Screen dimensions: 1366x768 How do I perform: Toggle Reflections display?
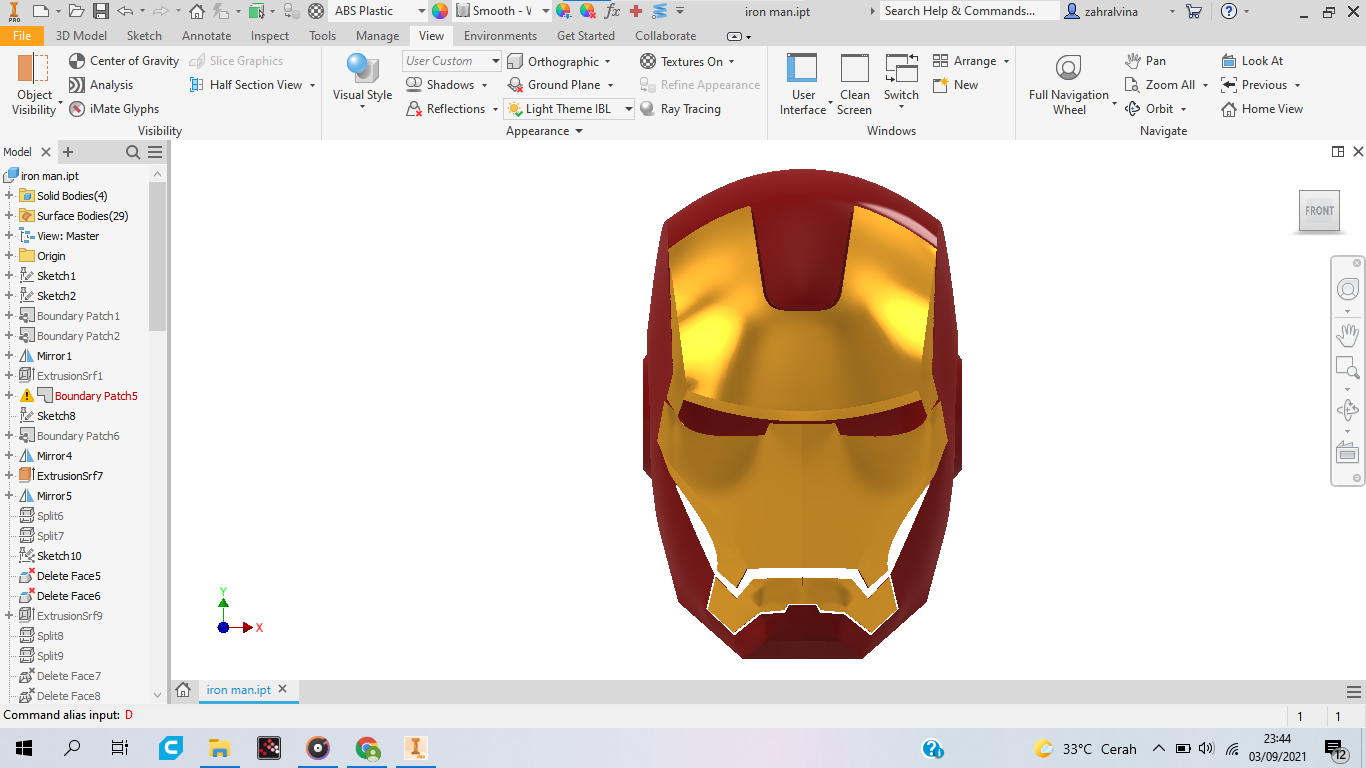(446, 109)
